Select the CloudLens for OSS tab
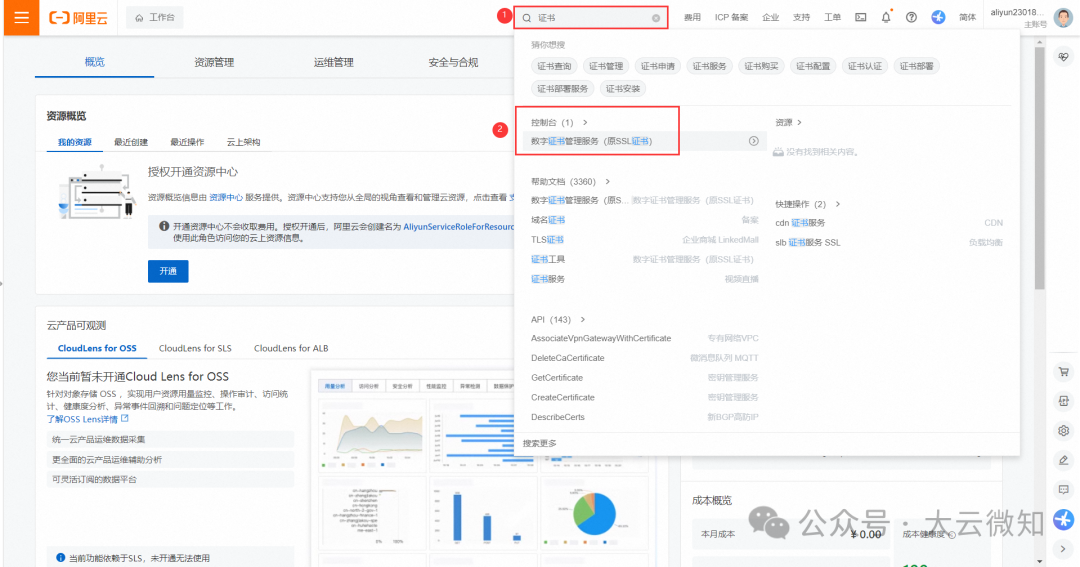The image size is (1080, 567). click(97, 348)
